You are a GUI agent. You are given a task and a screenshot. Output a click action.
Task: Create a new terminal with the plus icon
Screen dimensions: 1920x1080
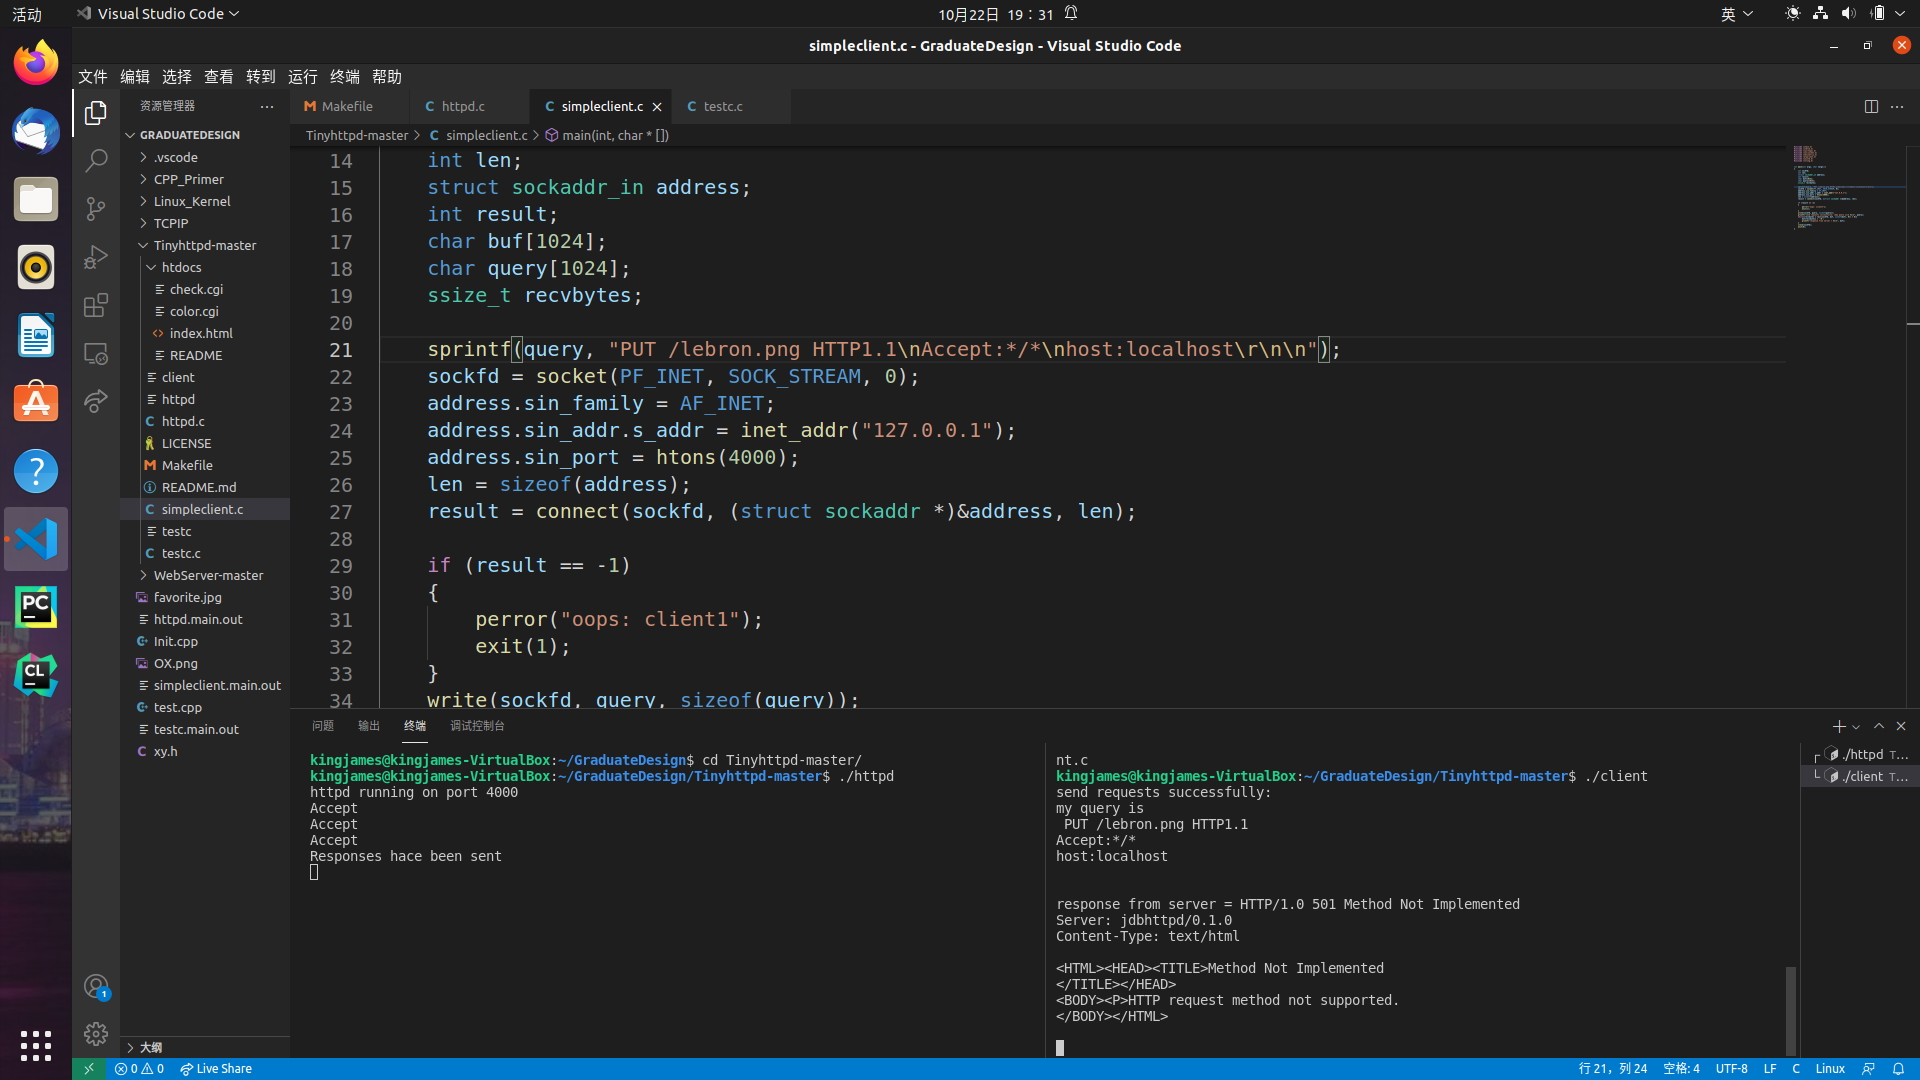click(1838, 726)
